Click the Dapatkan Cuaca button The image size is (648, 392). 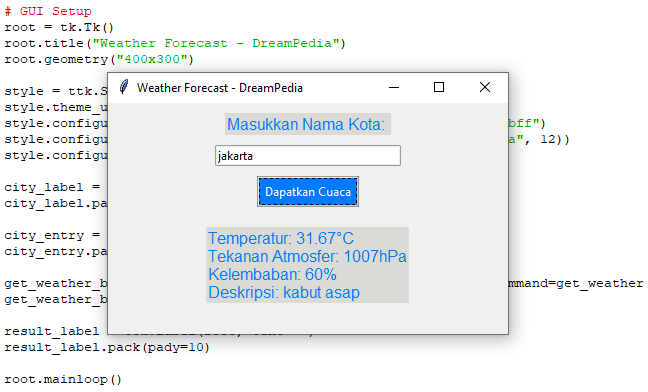[x=308, y=192]
